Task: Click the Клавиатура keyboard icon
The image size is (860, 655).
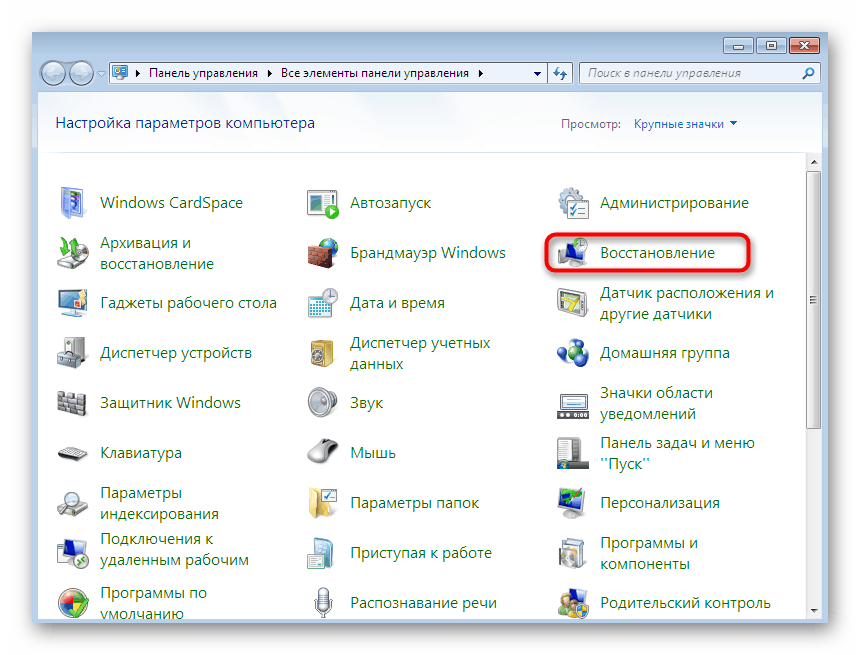Action: click(x=72, y=453)
